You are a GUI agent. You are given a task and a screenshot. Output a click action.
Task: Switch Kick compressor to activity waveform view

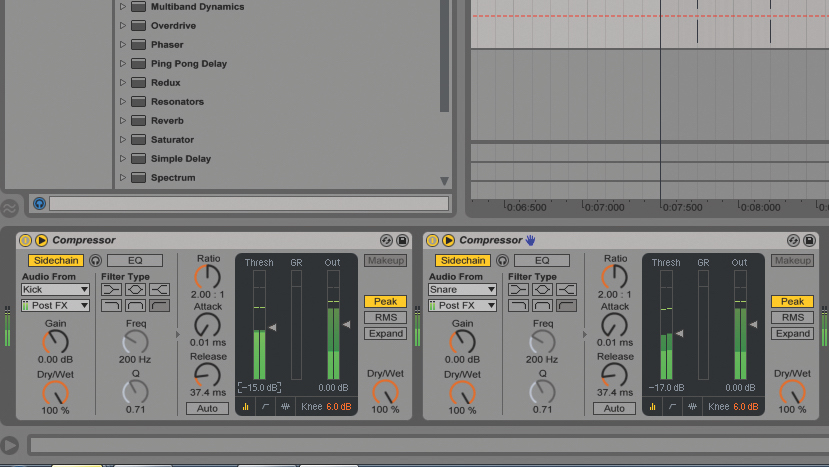(285, 407)
